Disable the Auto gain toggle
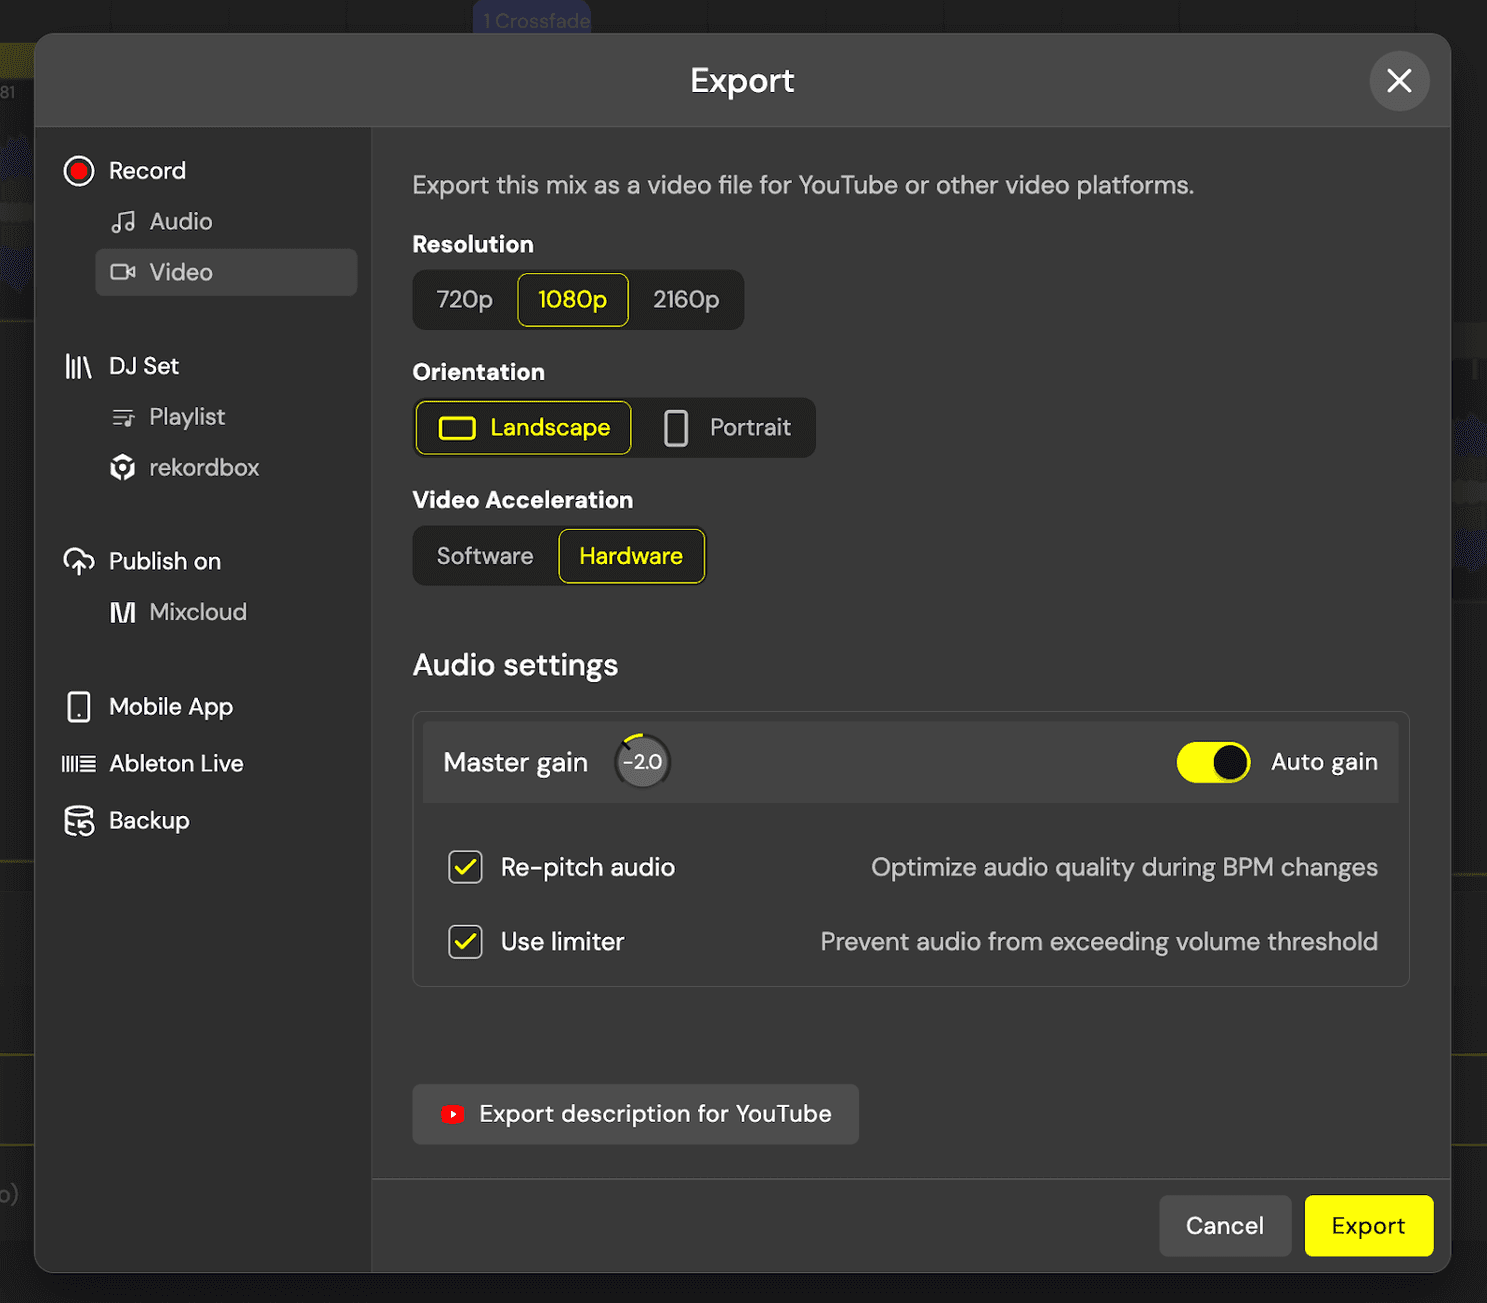 pos(1213,761)
